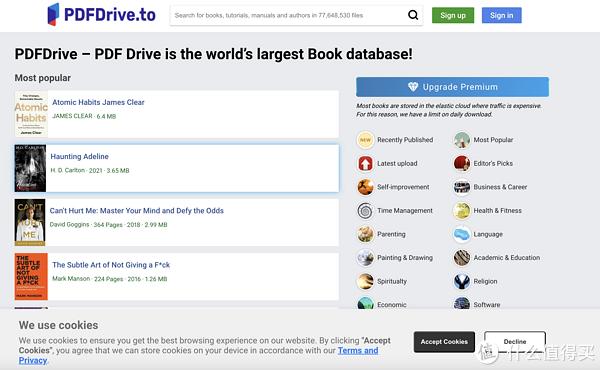
Task: Open the Haunting Adeline cover thumbnail
Action: click(x=30, y=168)
